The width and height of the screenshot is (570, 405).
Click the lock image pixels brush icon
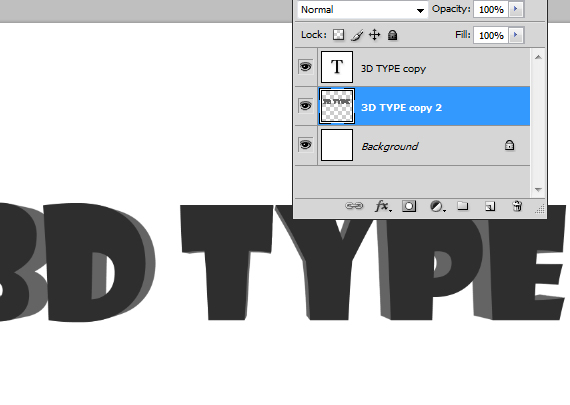357,35
